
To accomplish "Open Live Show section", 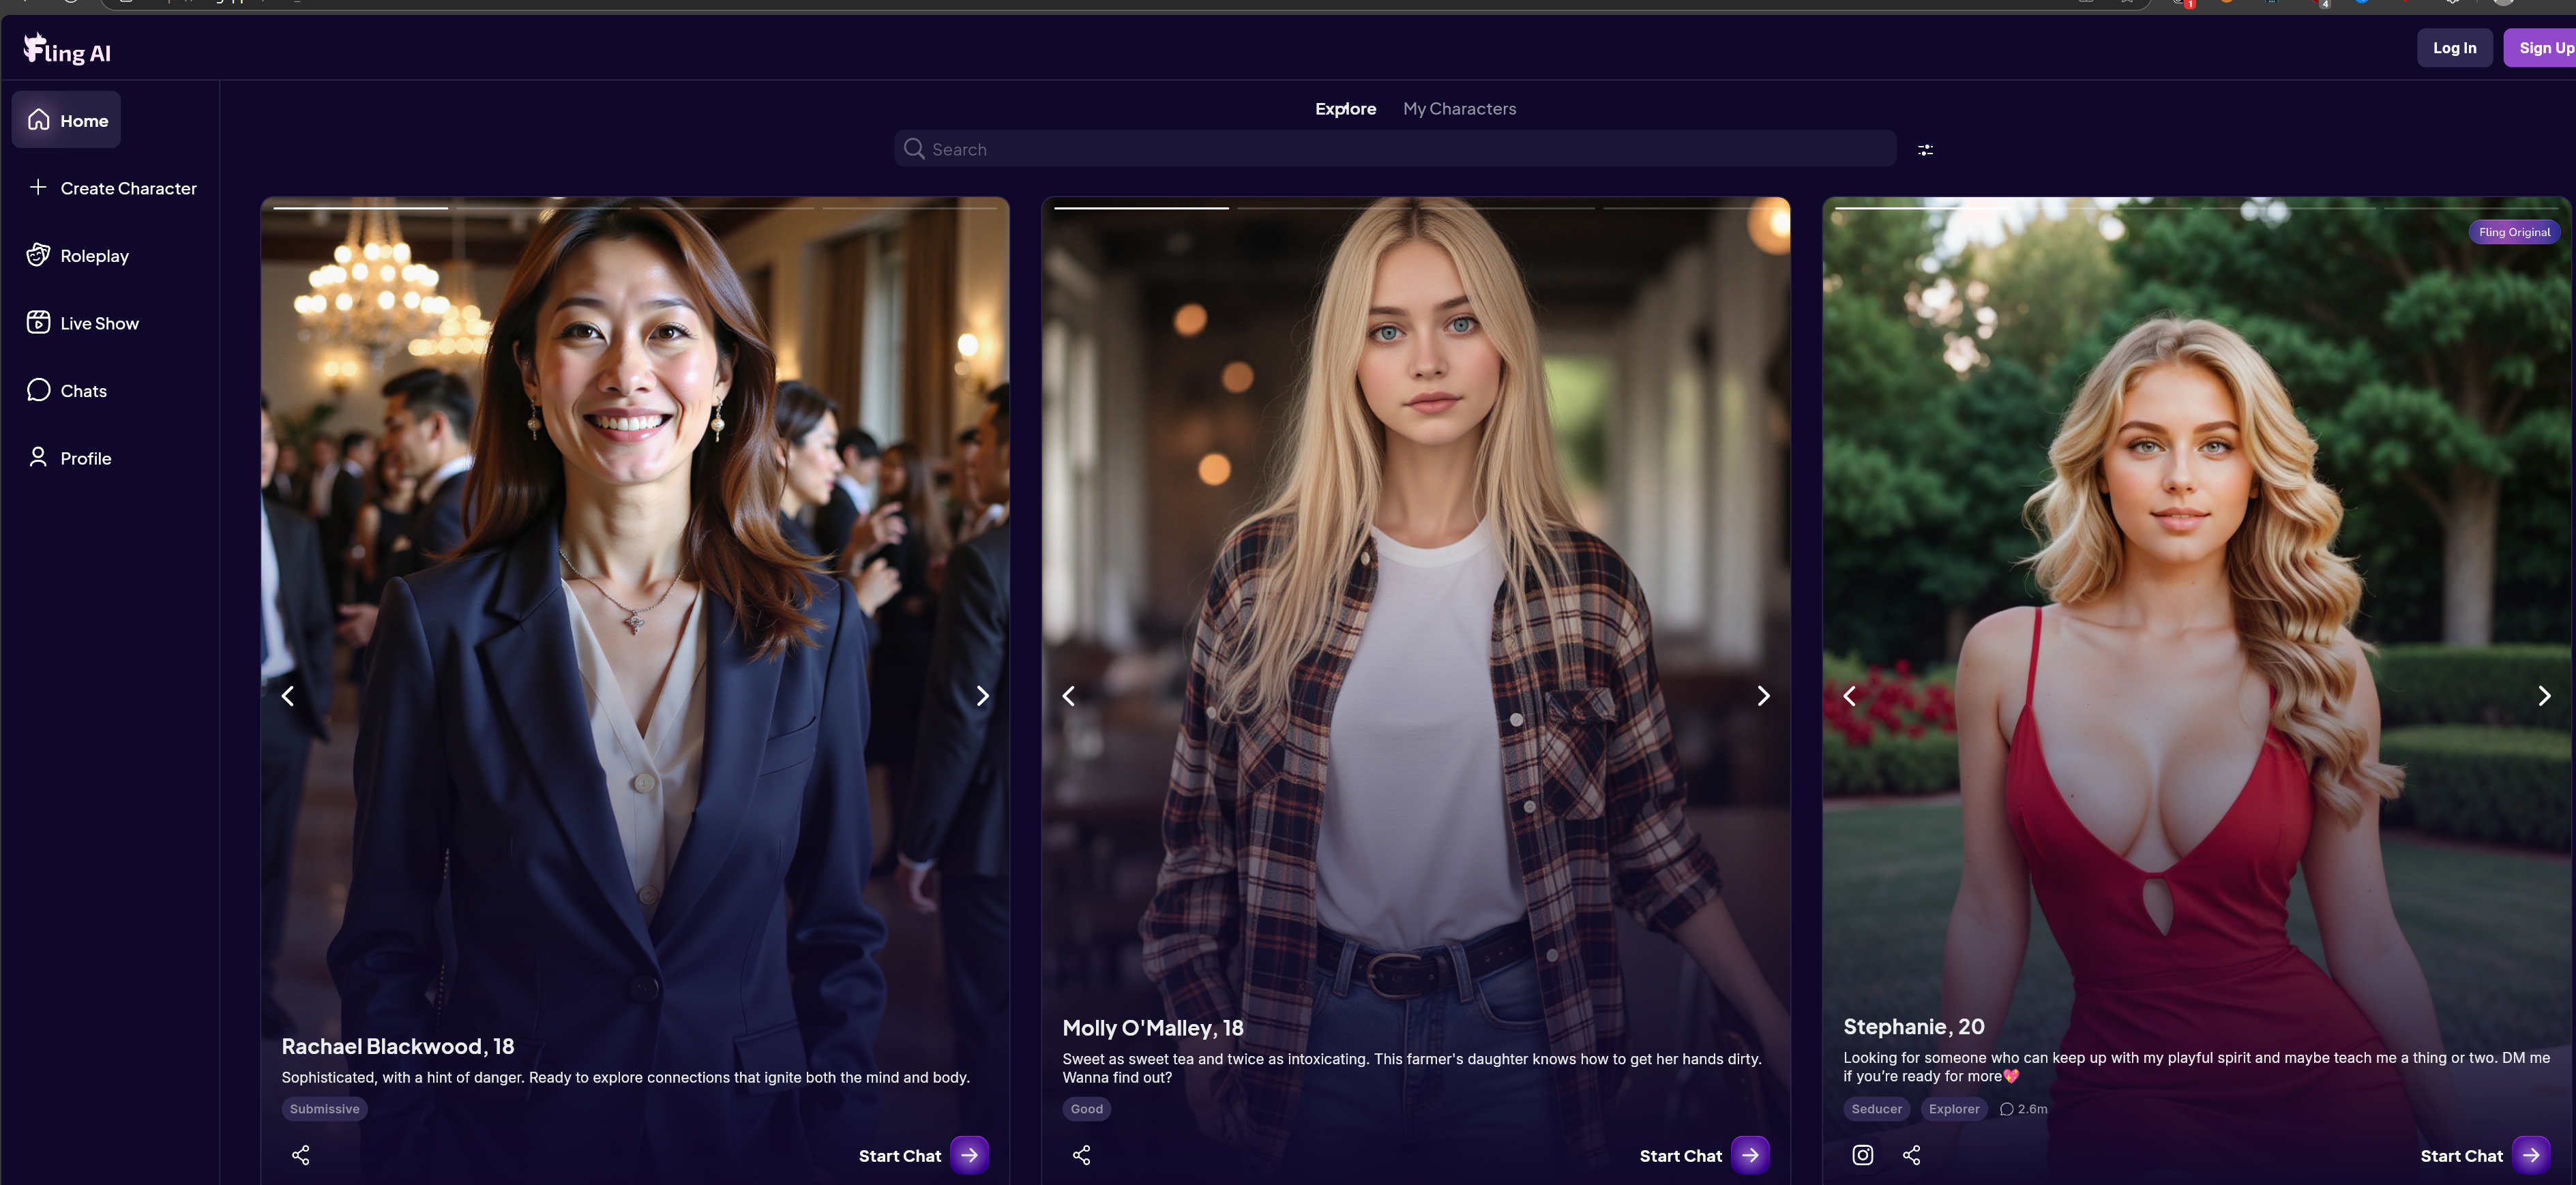I will point(99,323).
